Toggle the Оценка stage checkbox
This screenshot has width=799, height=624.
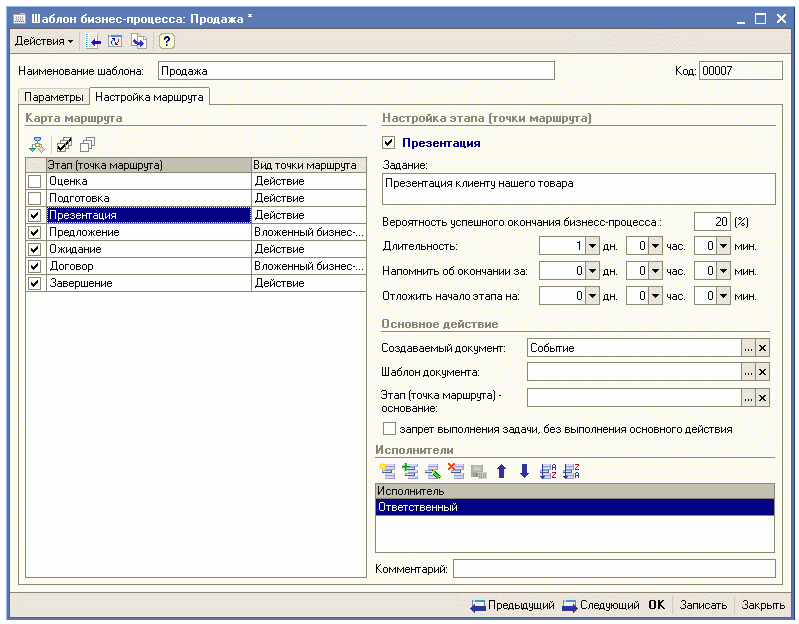click(x=35, y=181)
